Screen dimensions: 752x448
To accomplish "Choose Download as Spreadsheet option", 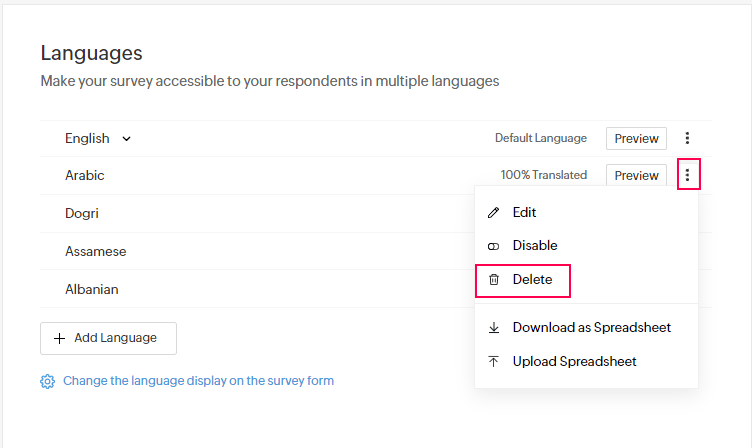I will pos(591,327).
